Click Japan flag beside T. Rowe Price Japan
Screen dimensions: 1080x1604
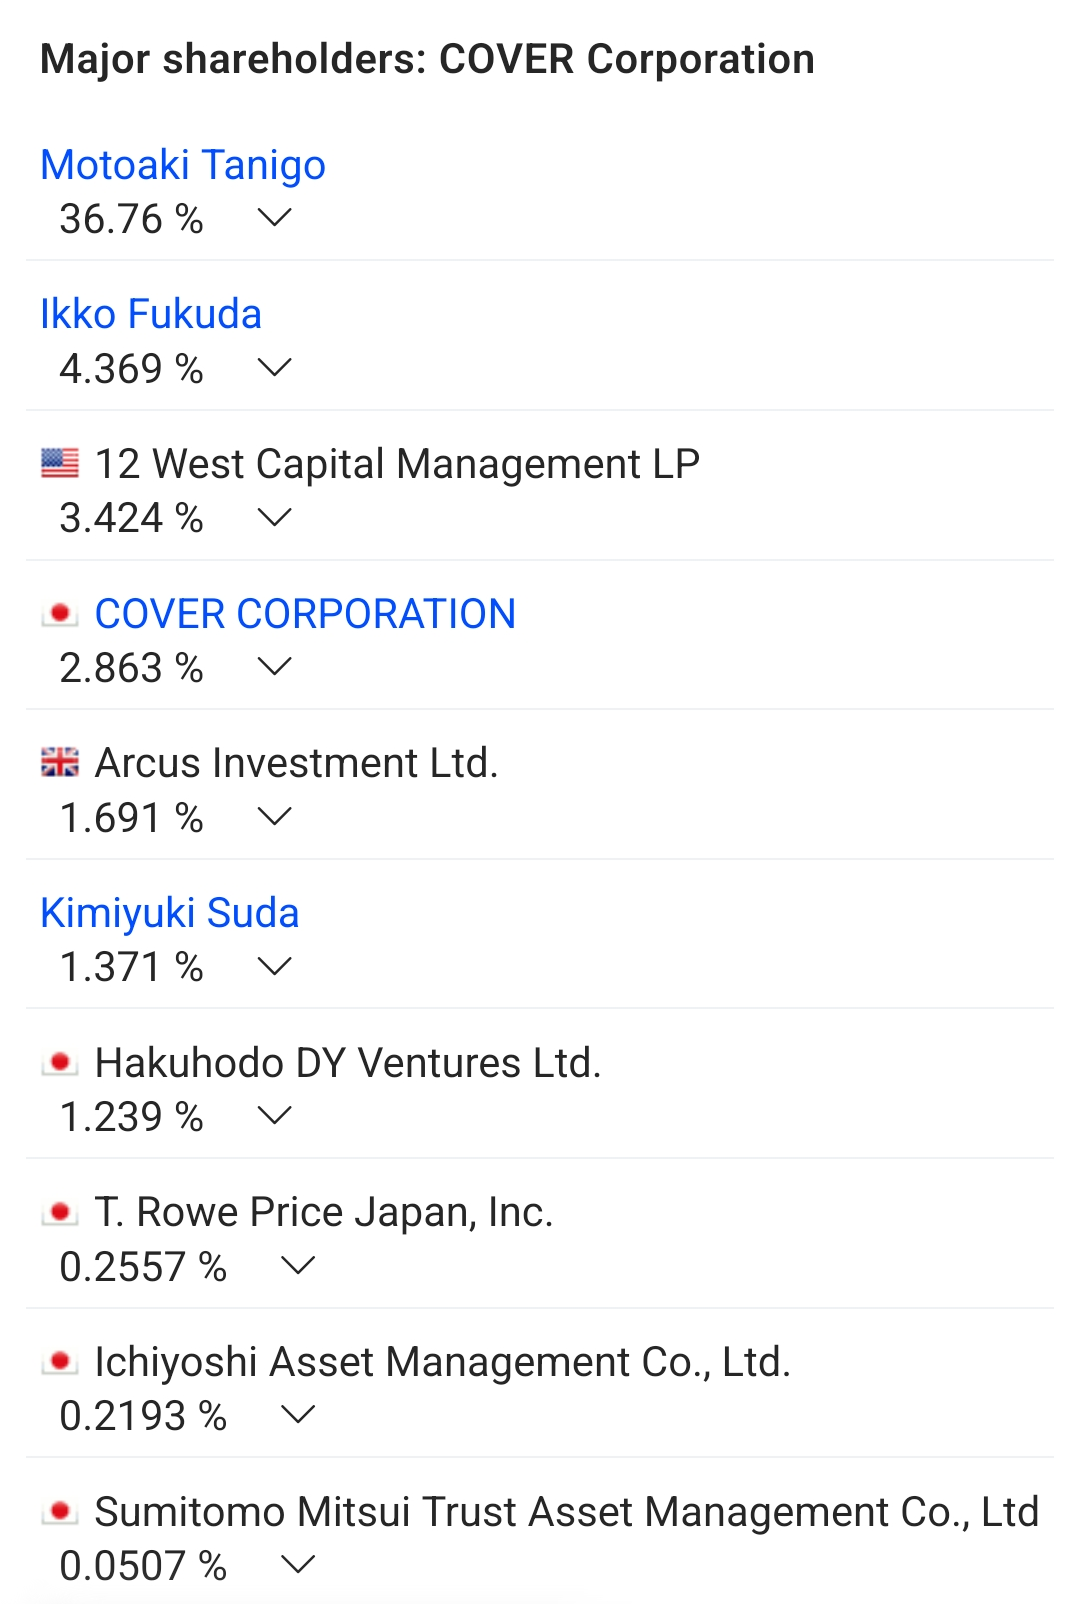[60, 1212]
